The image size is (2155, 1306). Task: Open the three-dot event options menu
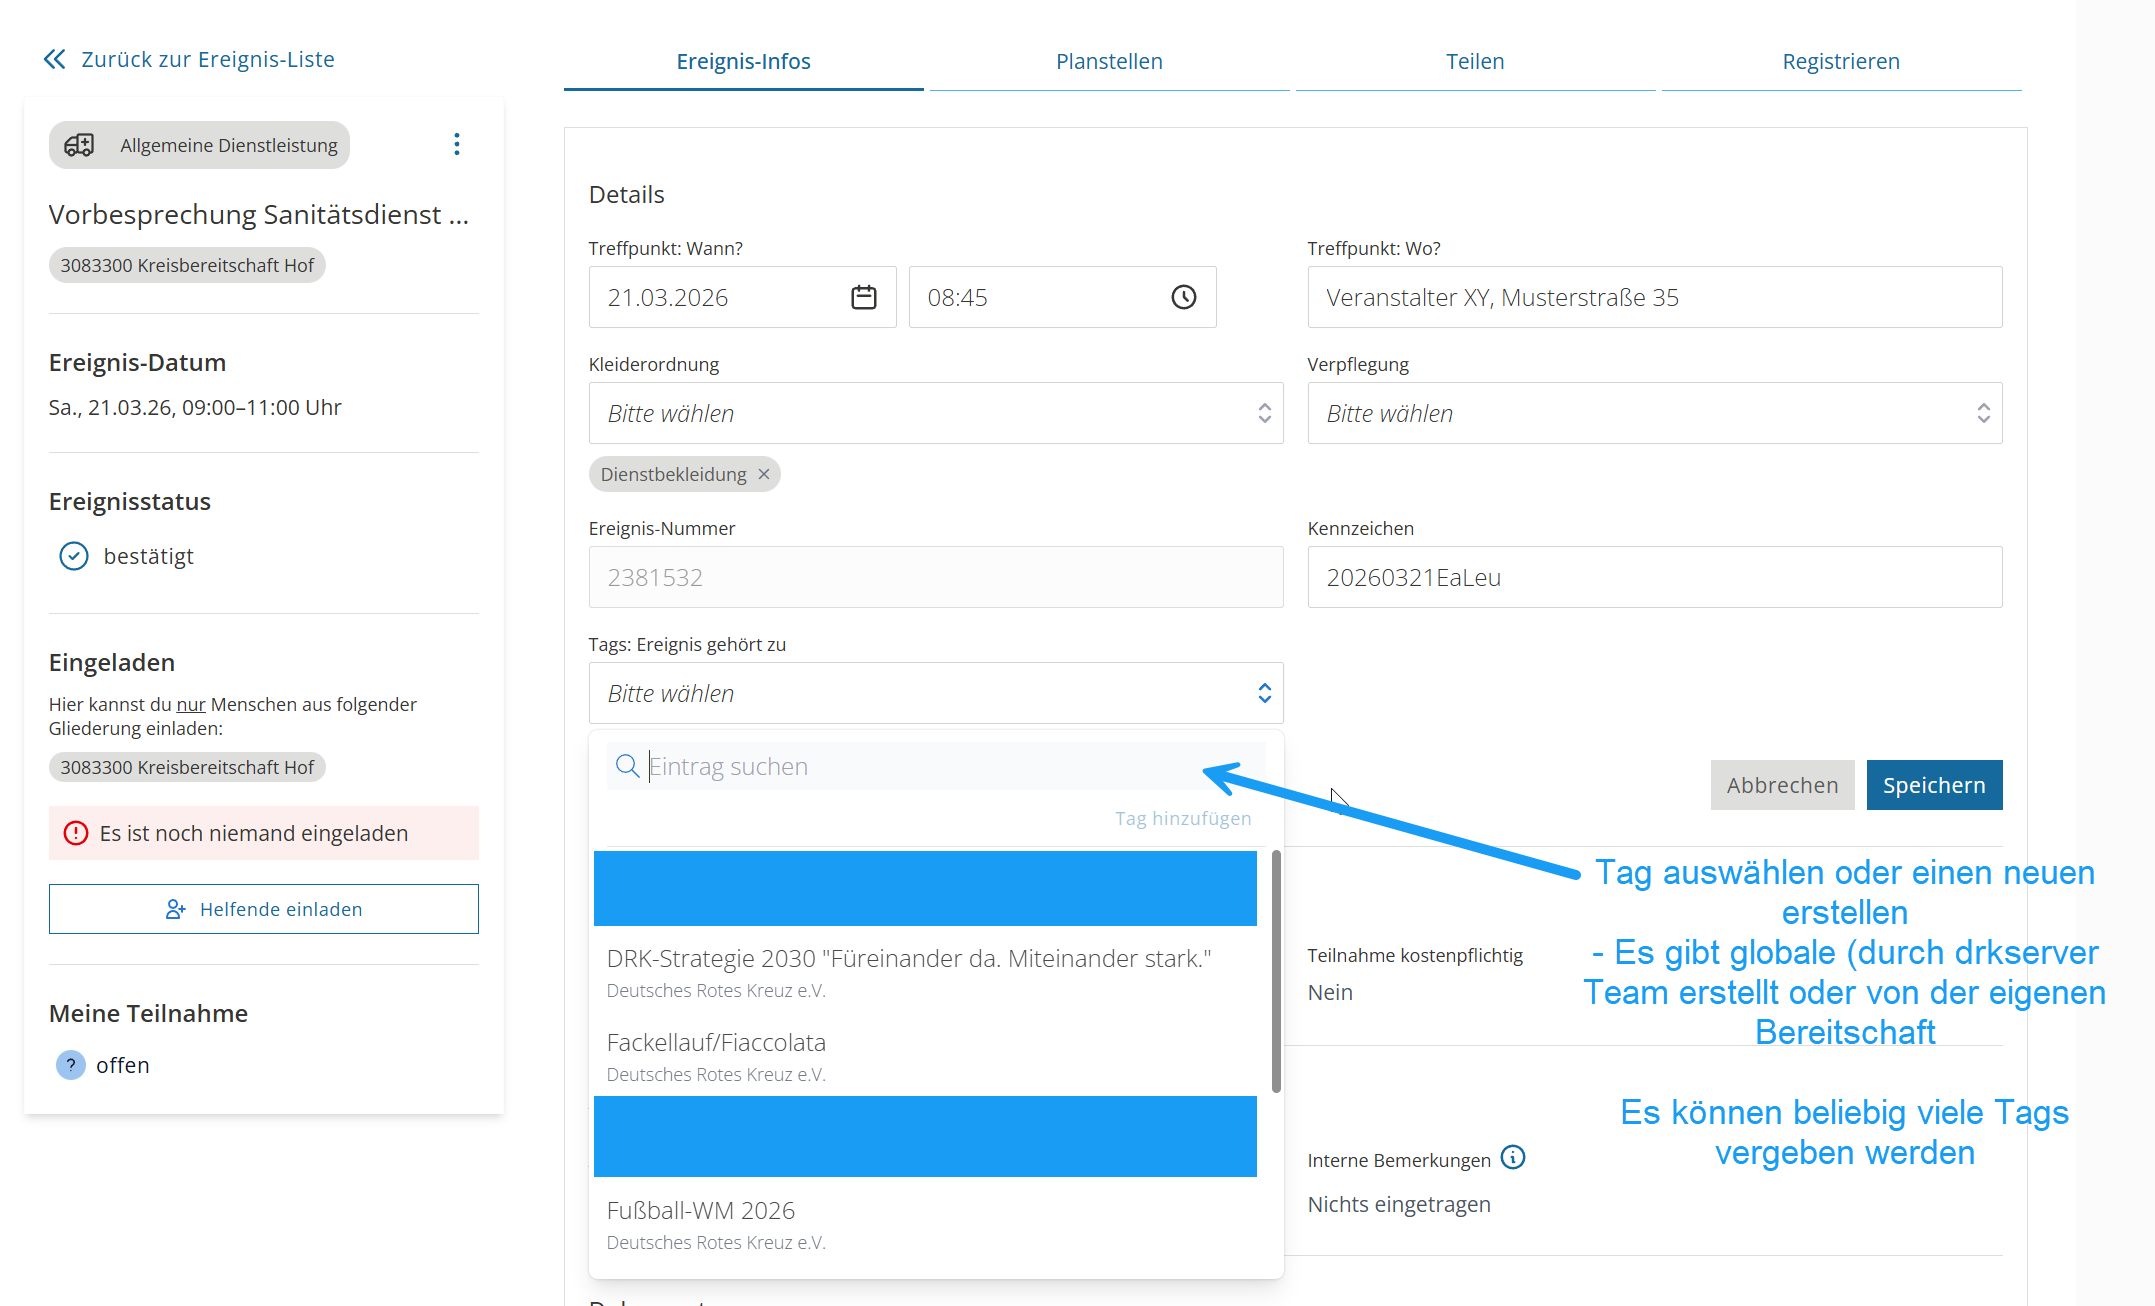(x=457, y=145)
